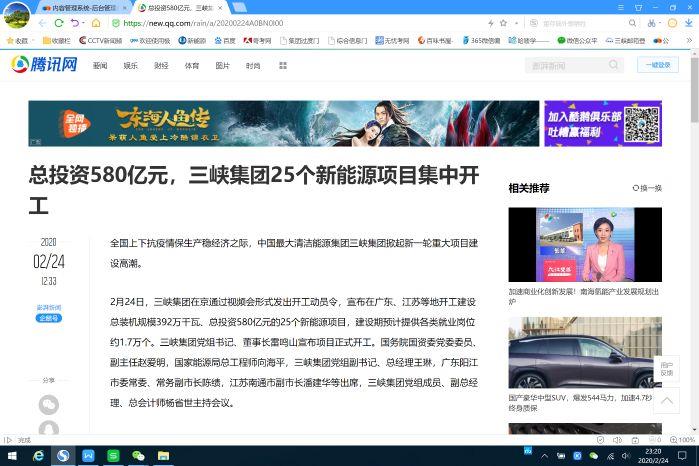699x466 pixels.
Task: Click the magnifier icon in browser search box
Action: 632,23
